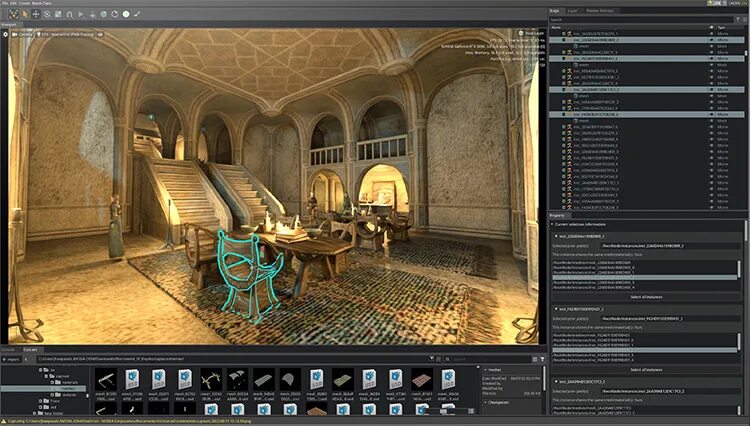Click the Root Layer indicator in viewport

coord(531,33)
